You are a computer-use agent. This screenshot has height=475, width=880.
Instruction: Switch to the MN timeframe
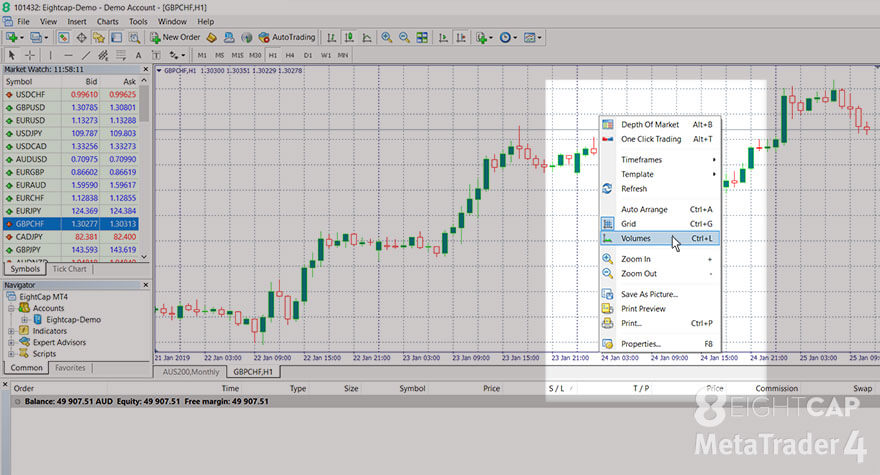343,55
